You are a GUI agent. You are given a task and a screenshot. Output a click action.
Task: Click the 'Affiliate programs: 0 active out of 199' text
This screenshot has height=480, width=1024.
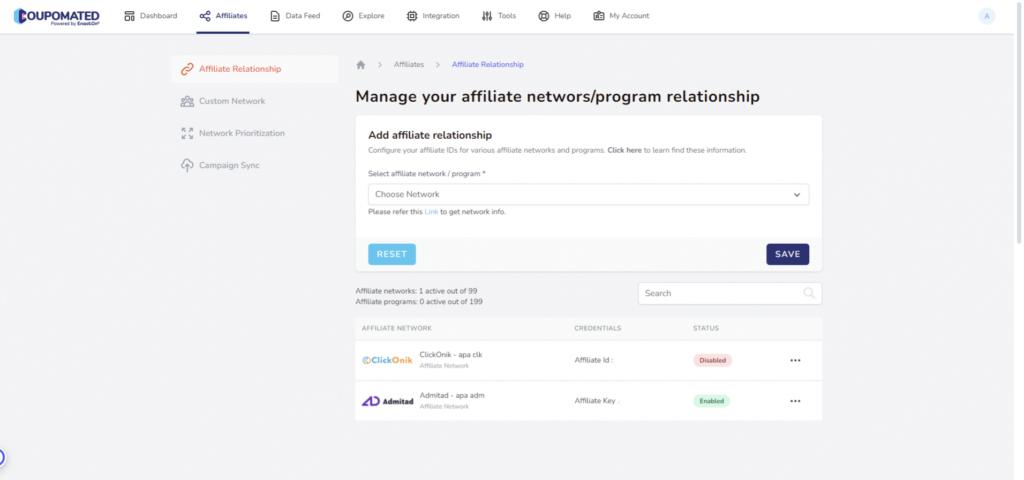pos(419,302)
